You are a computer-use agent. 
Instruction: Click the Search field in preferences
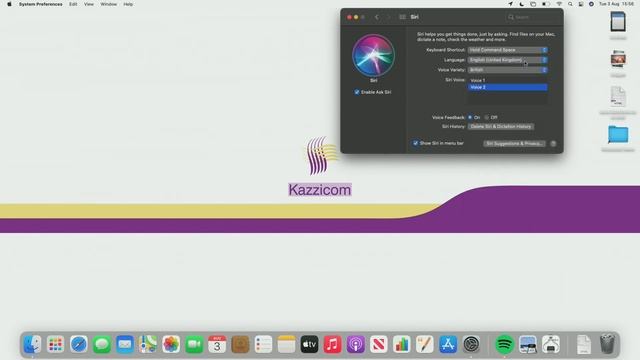click(532, 17)
